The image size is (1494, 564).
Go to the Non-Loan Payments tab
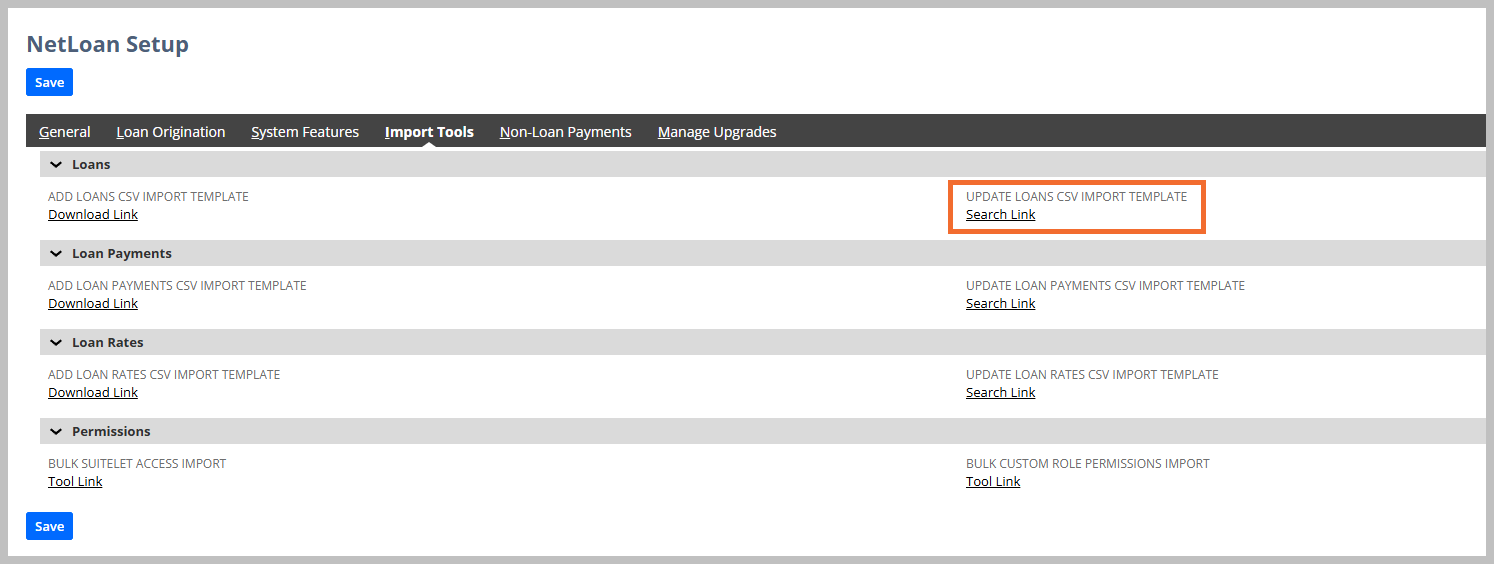click(x=566, y=132)
